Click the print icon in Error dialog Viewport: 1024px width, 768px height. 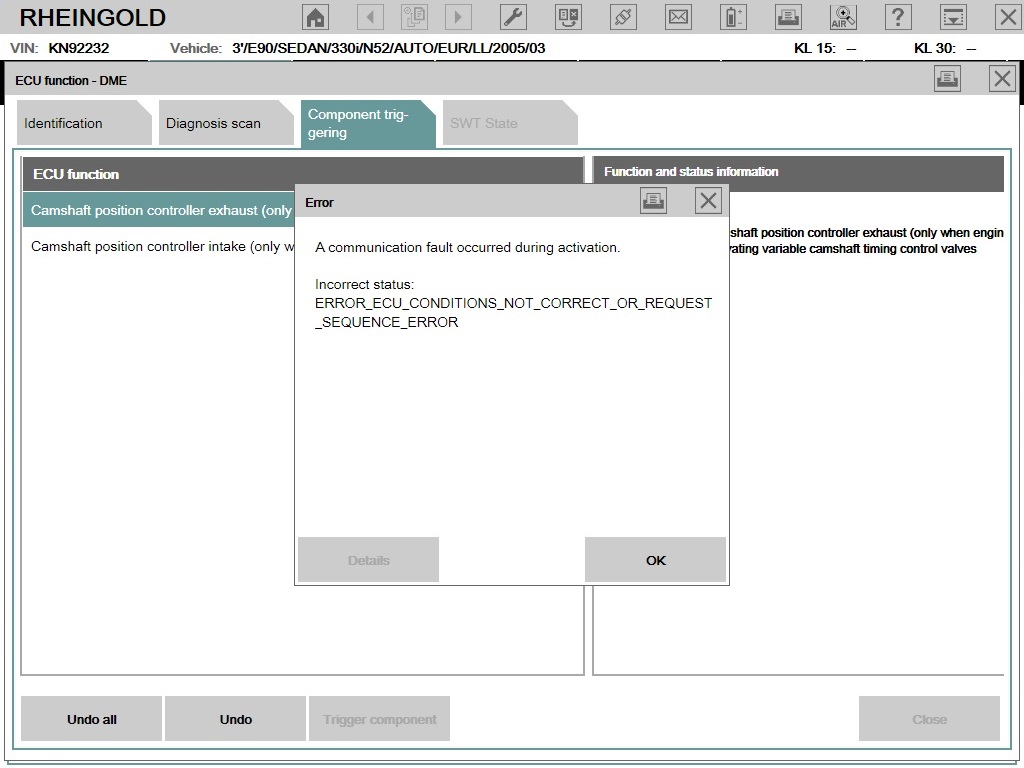pos(653,201)
